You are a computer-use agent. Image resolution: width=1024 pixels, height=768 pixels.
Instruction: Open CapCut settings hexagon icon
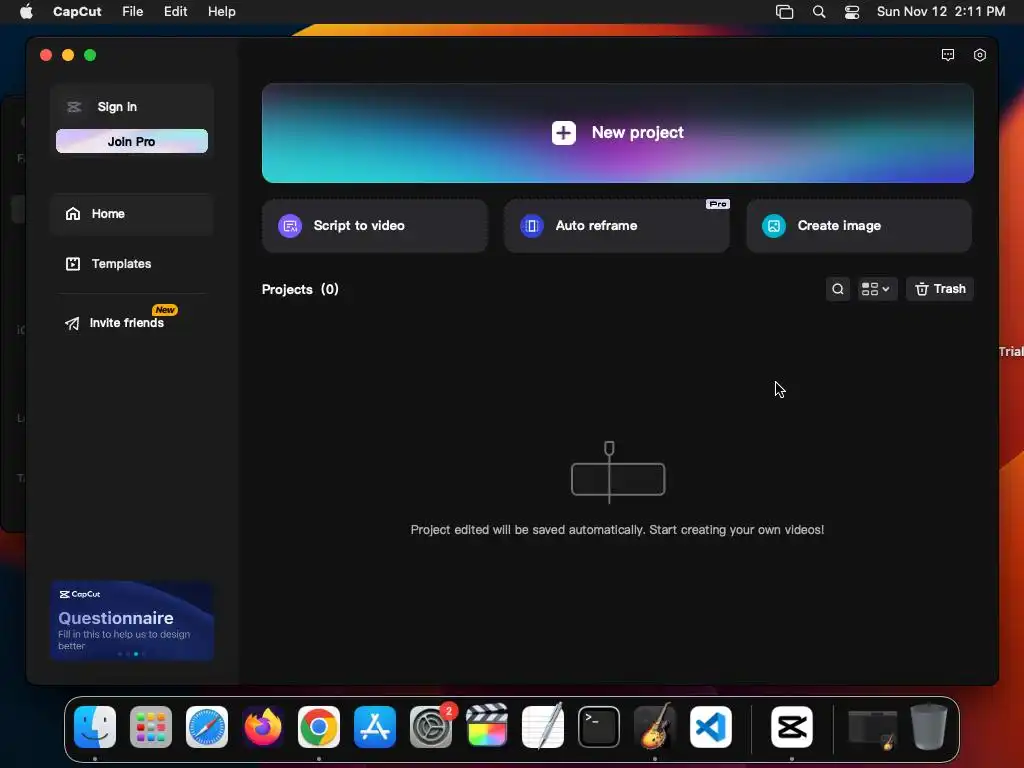(x=980, y=55)
